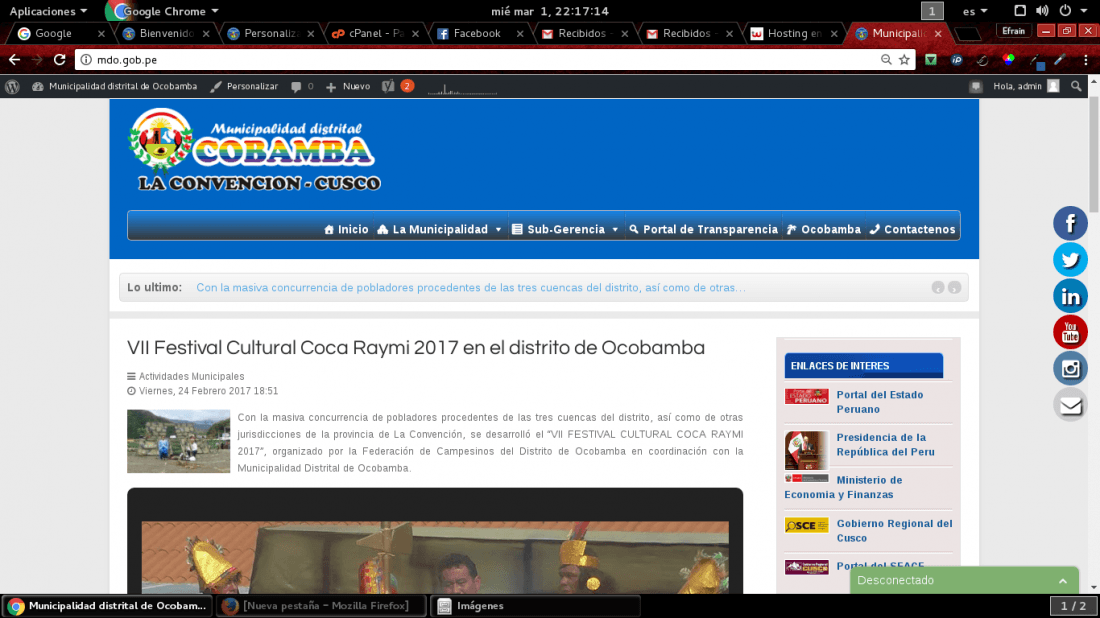Click the WordPress logo in the admin bar

(12, 86)
